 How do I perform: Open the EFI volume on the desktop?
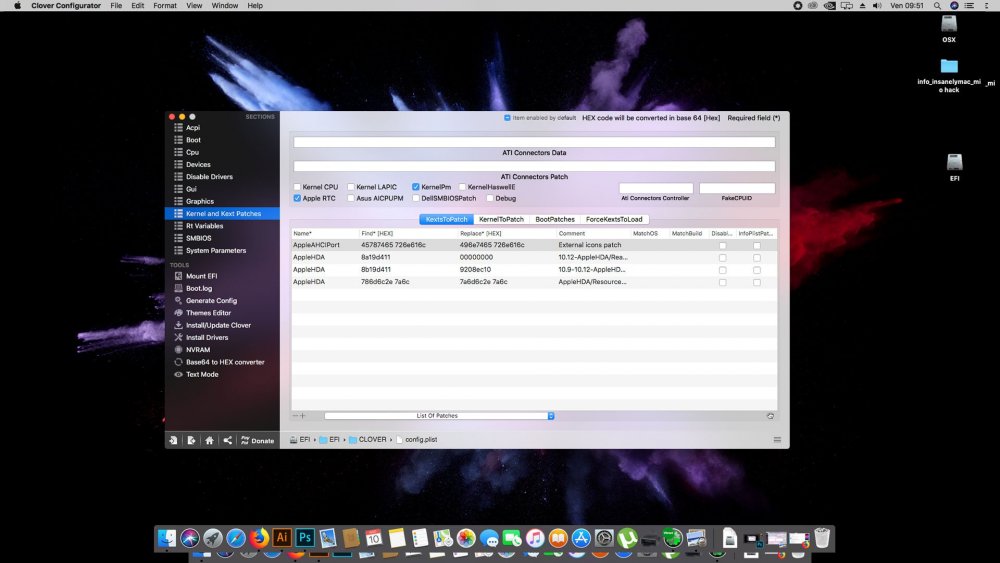click(954, 167)
